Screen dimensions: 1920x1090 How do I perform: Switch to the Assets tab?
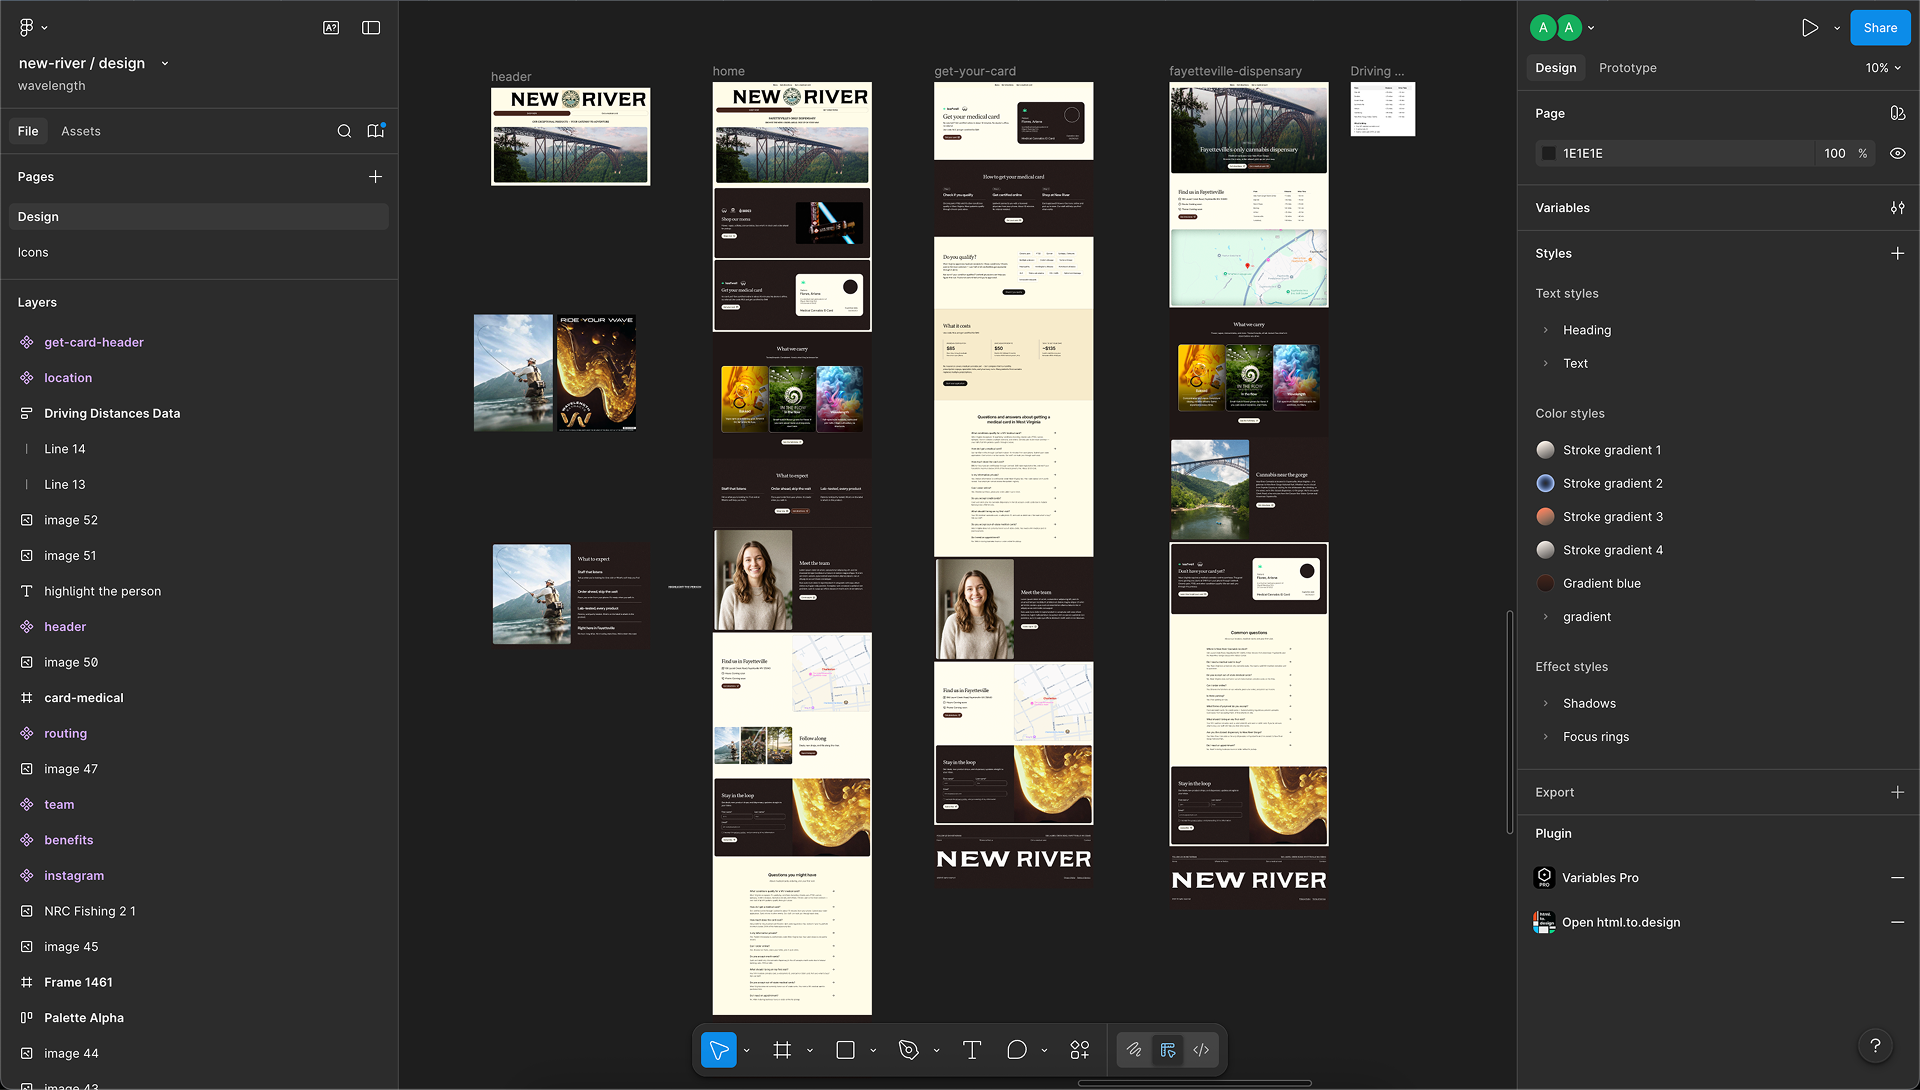coord(81,131)
